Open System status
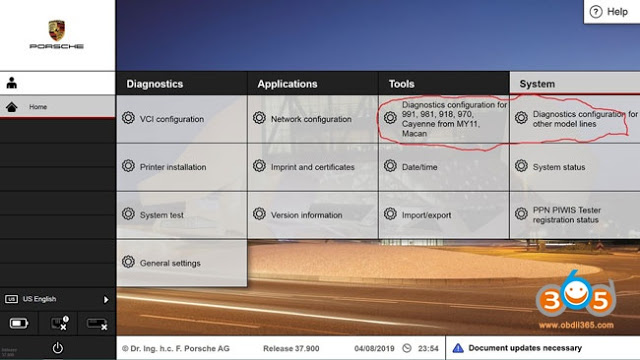The height and width of the screenshot is (360, 640). 575,167
